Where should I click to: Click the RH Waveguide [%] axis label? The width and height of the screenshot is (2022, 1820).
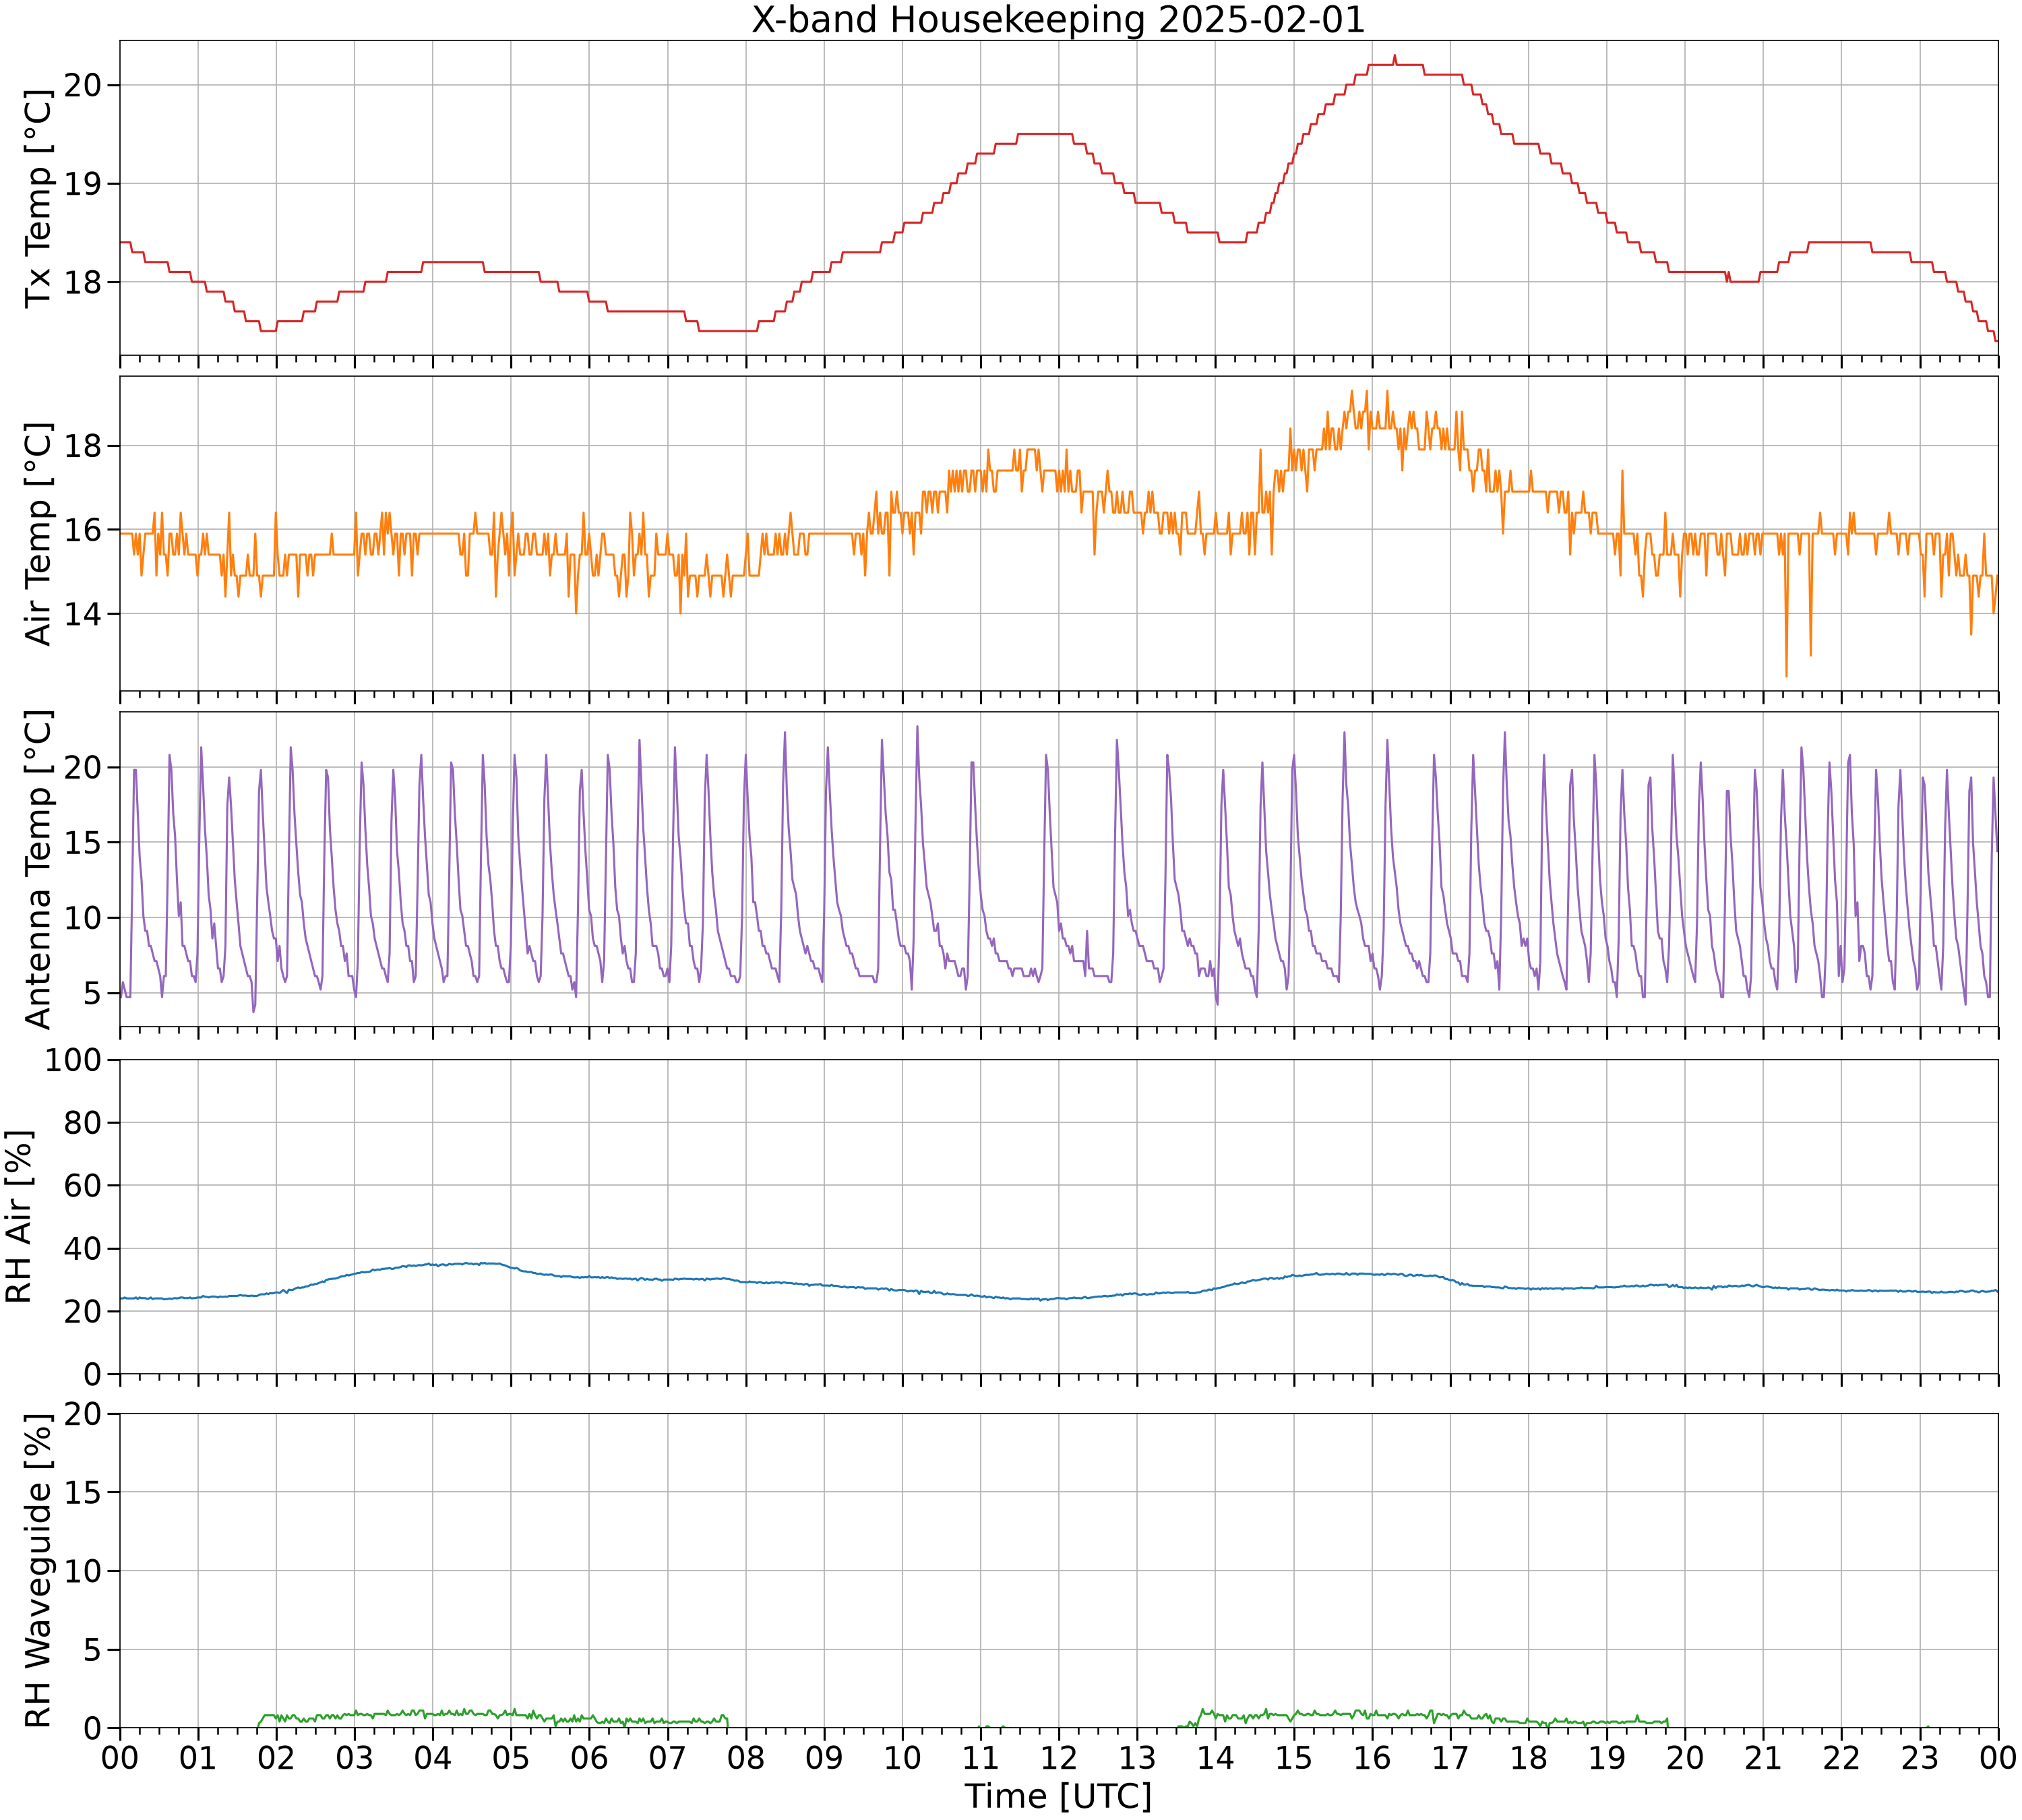click(38, 1571)
